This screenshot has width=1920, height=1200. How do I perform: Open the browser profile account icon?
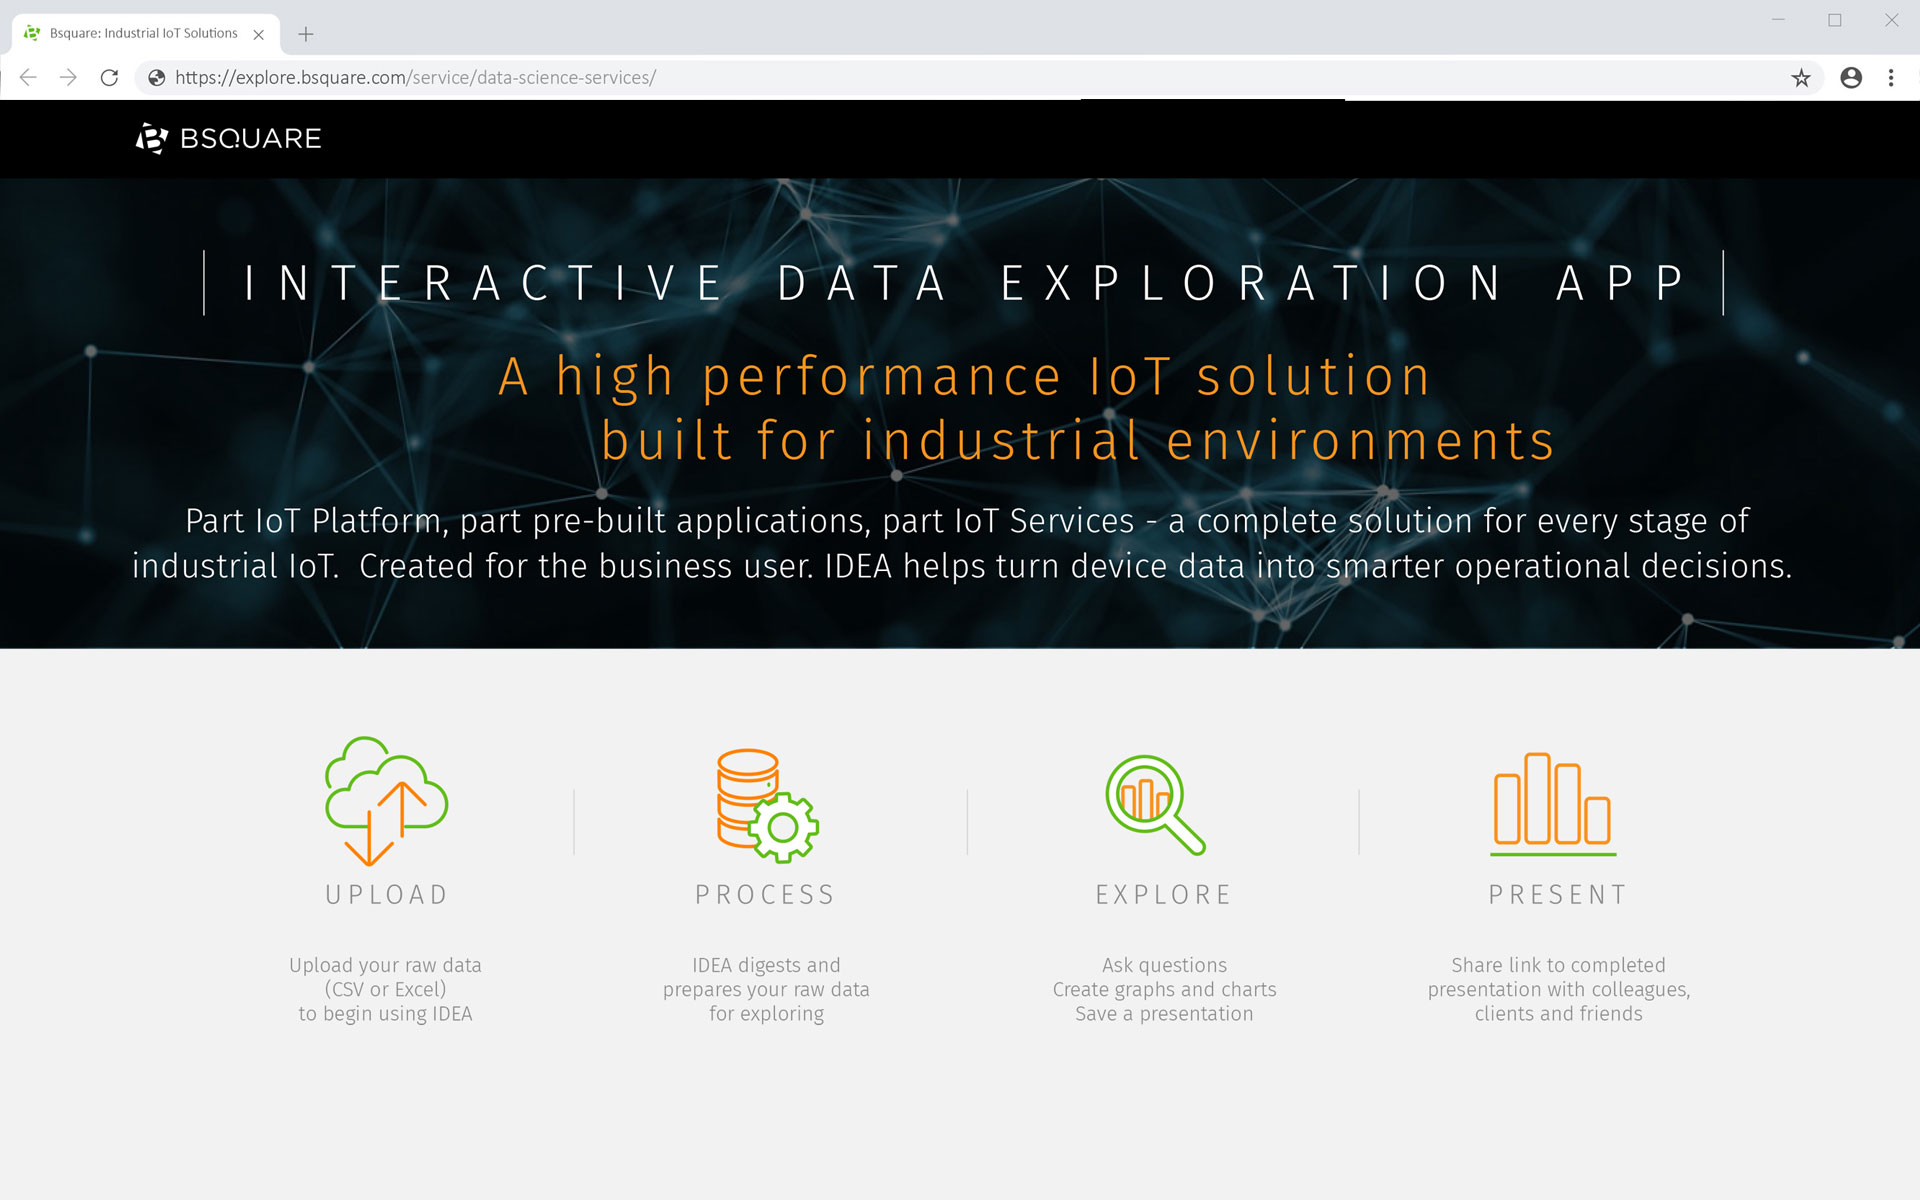tap(1850, 78)
